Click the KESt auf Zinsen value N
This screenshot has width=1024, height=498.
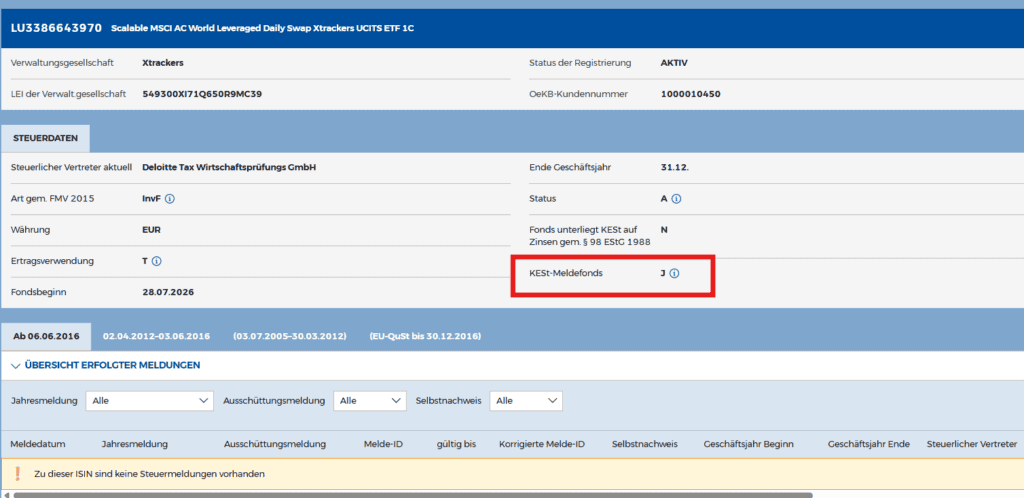(664, 230)
